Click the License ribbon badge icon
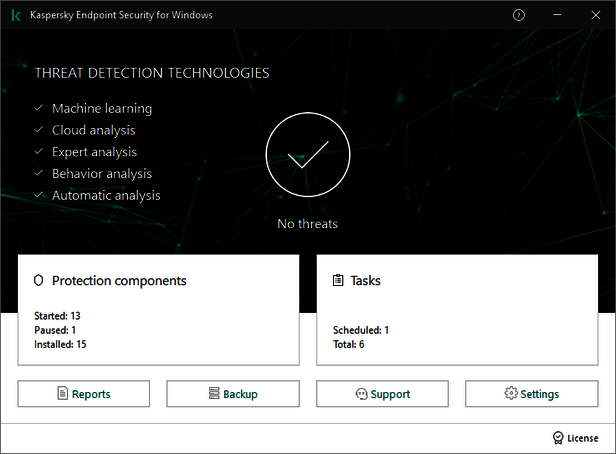 coord(557,438)
